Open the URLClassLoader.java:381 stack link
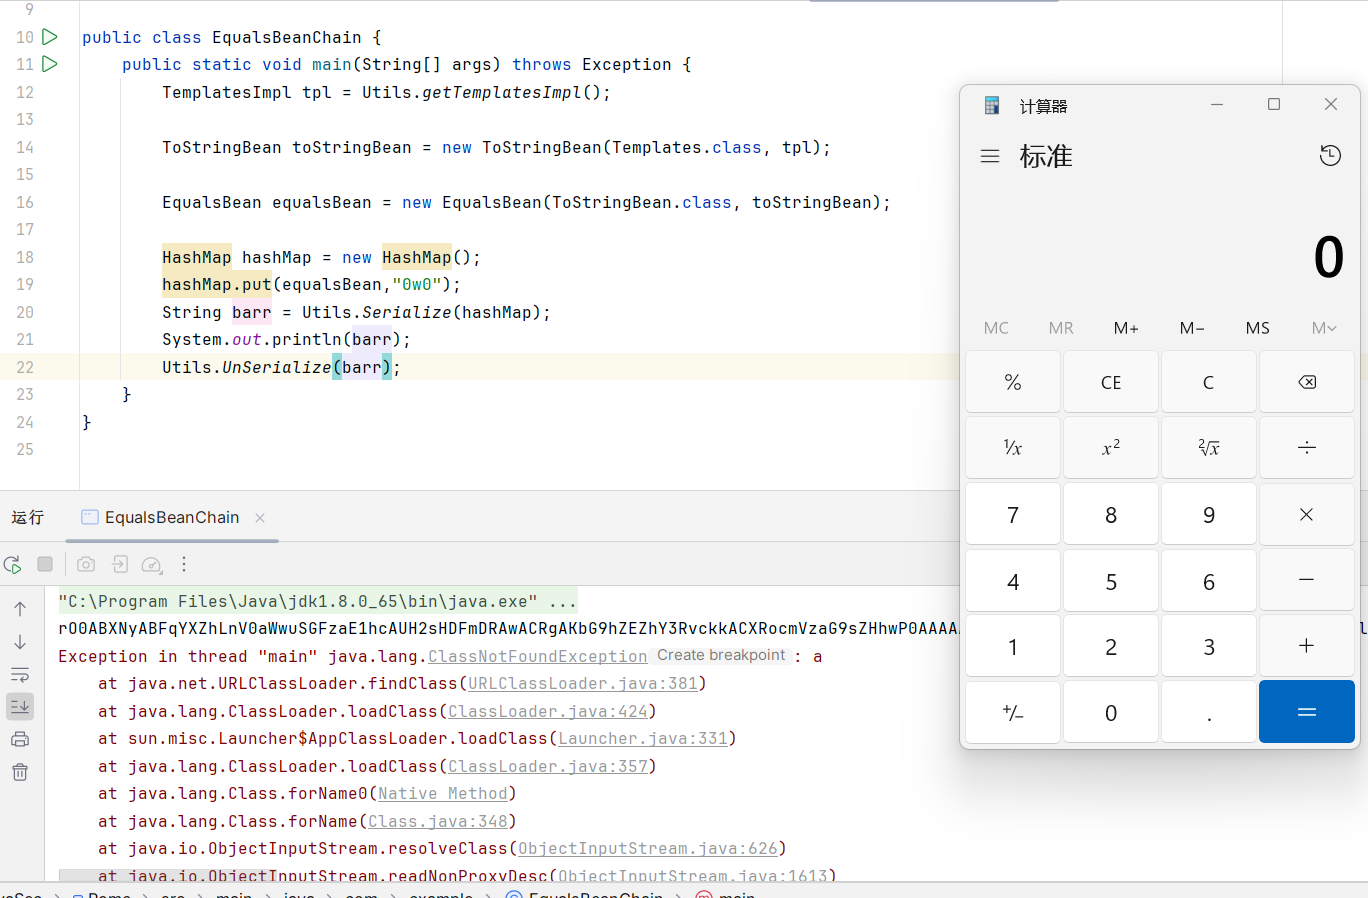 [x=583, y=684]
